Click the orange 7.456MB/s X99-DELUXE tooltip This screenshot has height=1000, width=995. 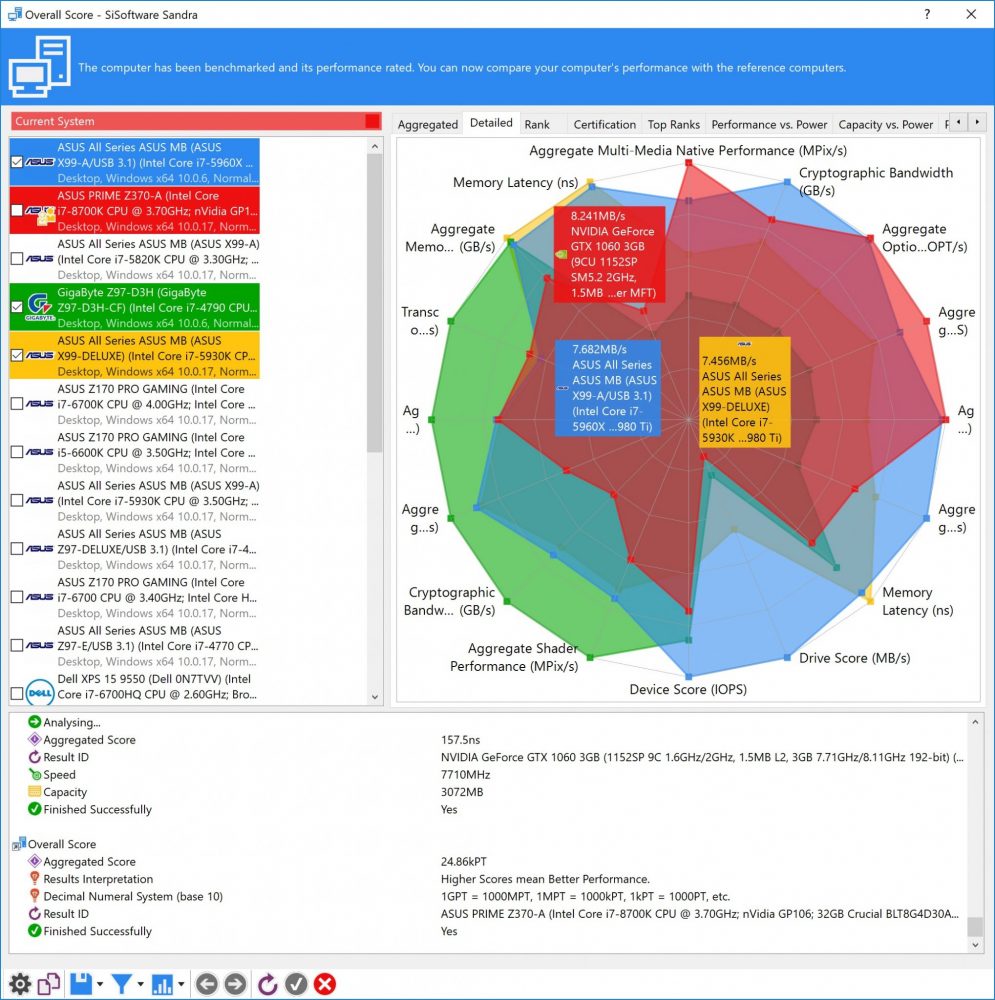coord(744,392)
